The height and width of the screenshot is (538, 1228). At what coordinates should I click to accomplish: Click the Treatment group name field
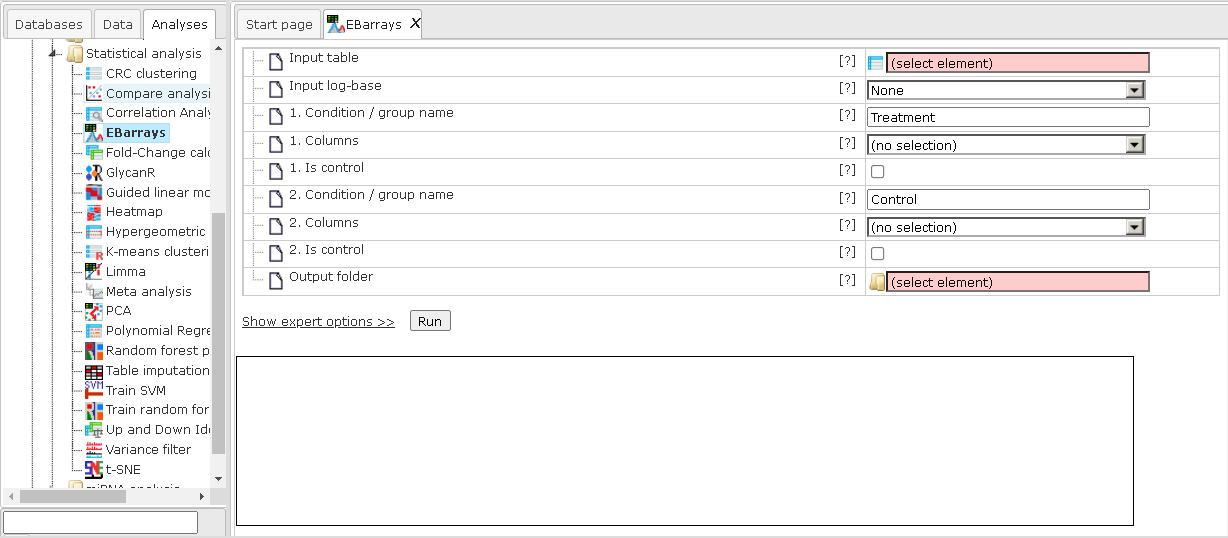[1009, 117]
